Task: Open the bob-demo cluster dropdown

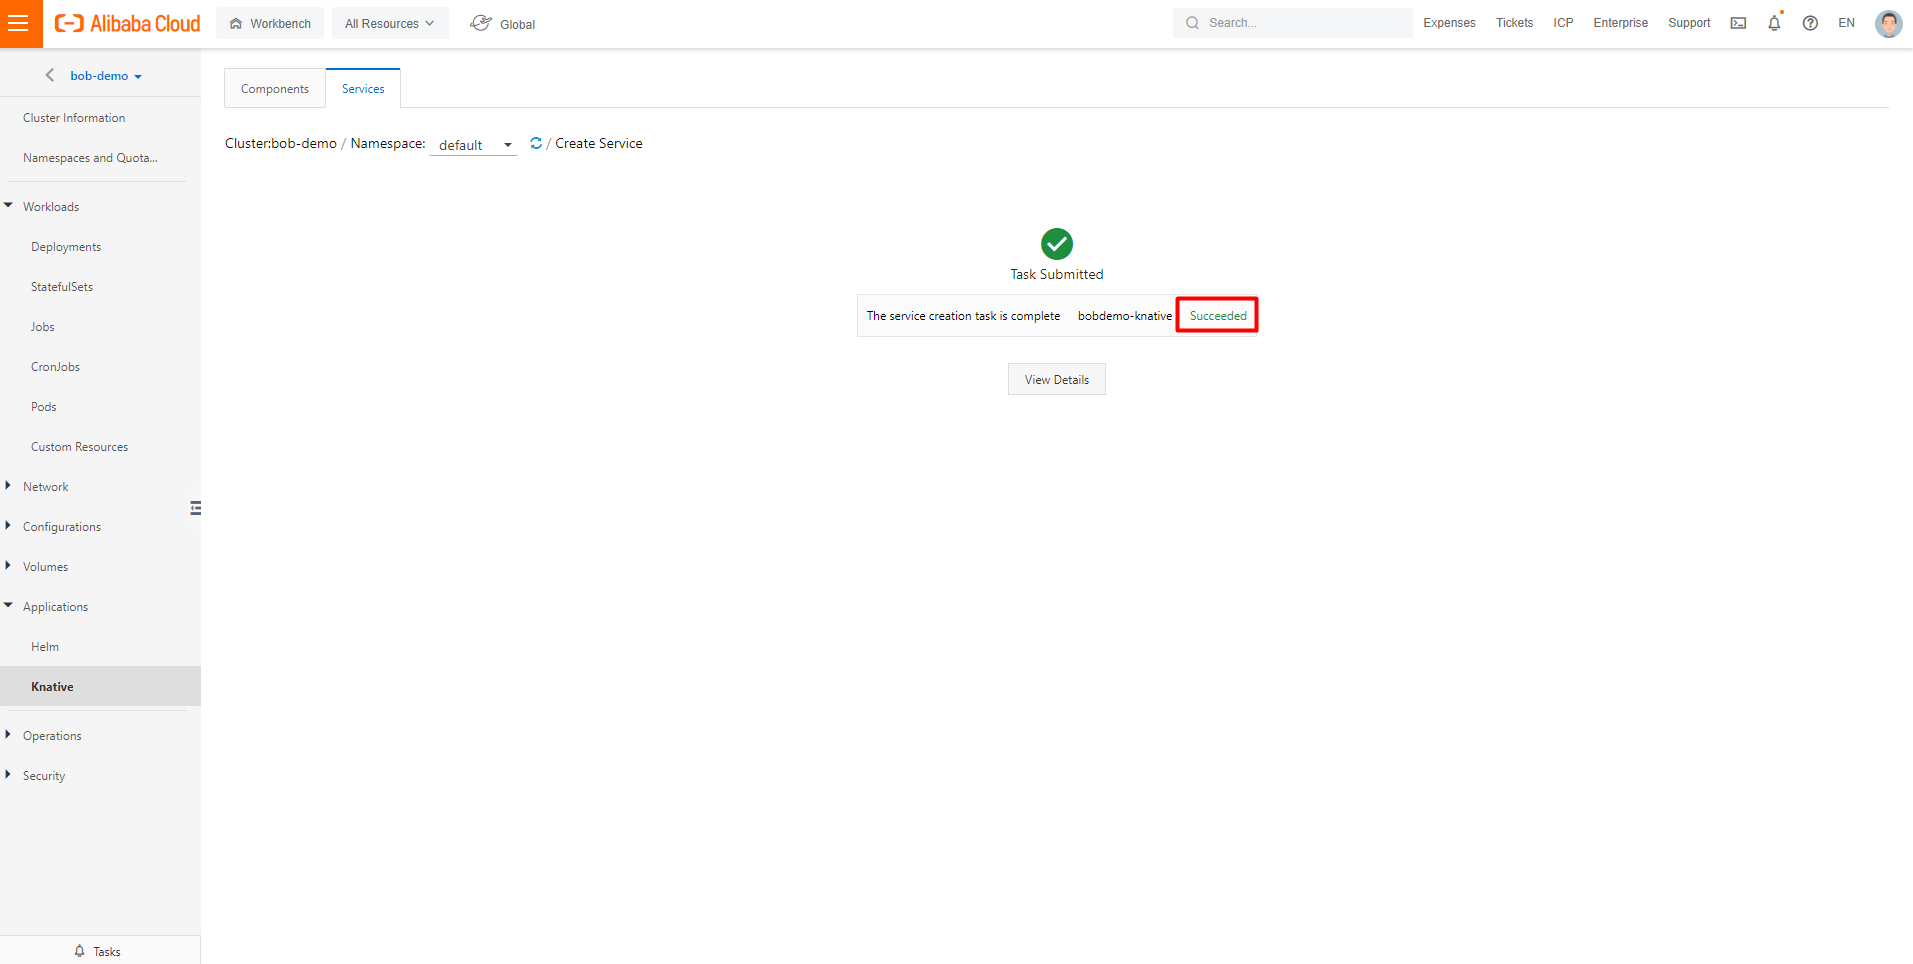Action: pos(106,75)
